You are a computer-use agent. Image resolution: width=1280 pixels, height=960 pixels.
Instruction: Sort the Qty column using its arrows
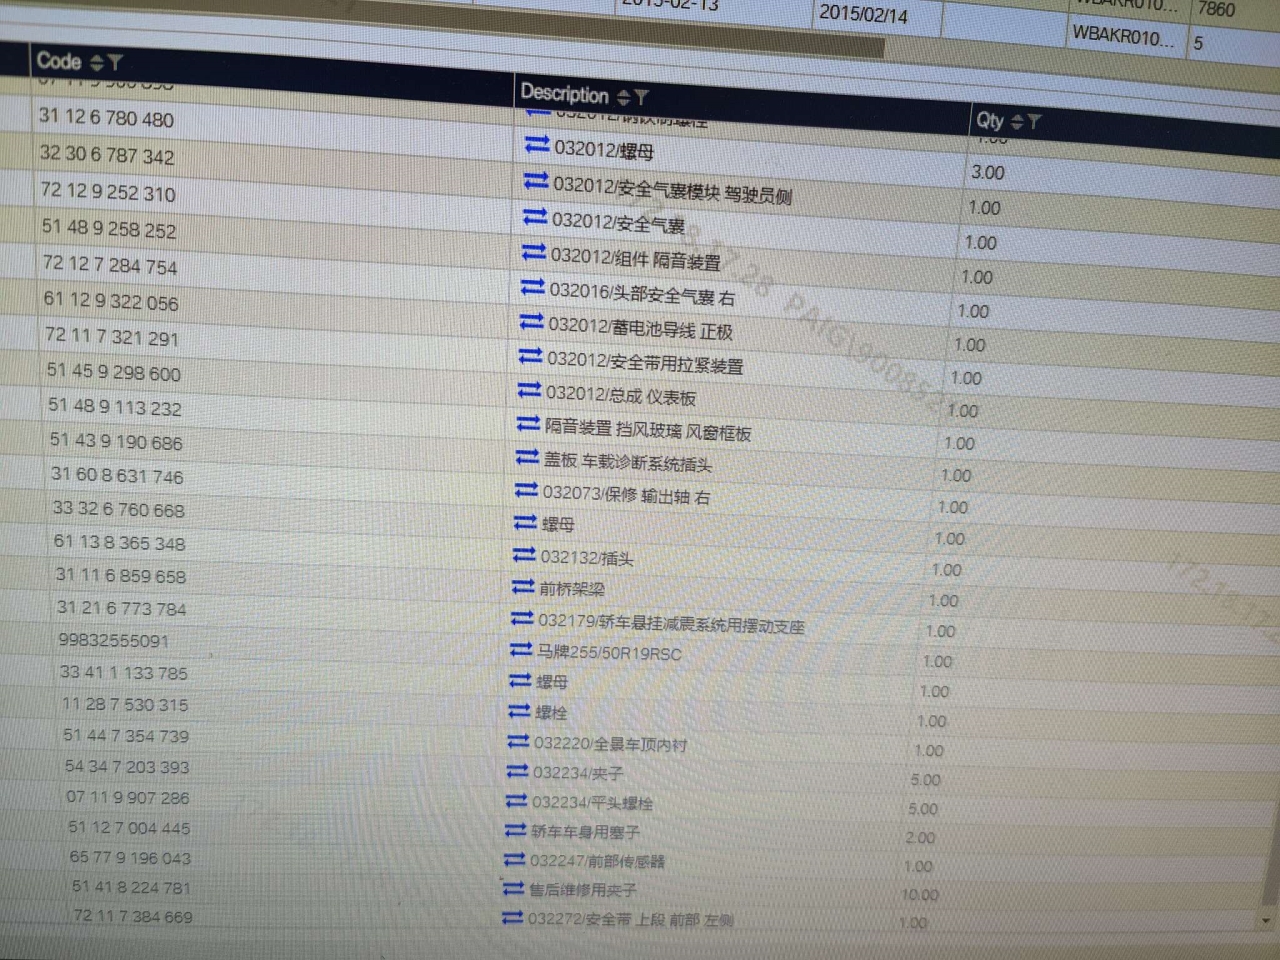[1017, 122]
